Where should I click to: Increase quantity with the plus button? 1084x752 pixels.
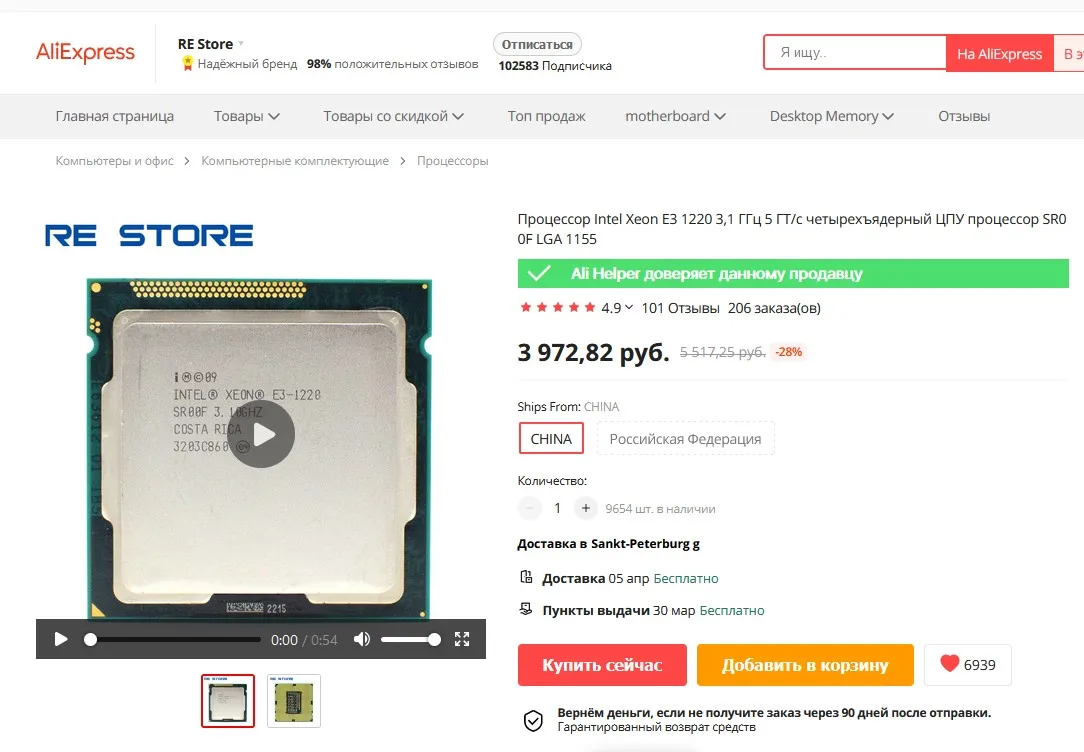point(586,509)
